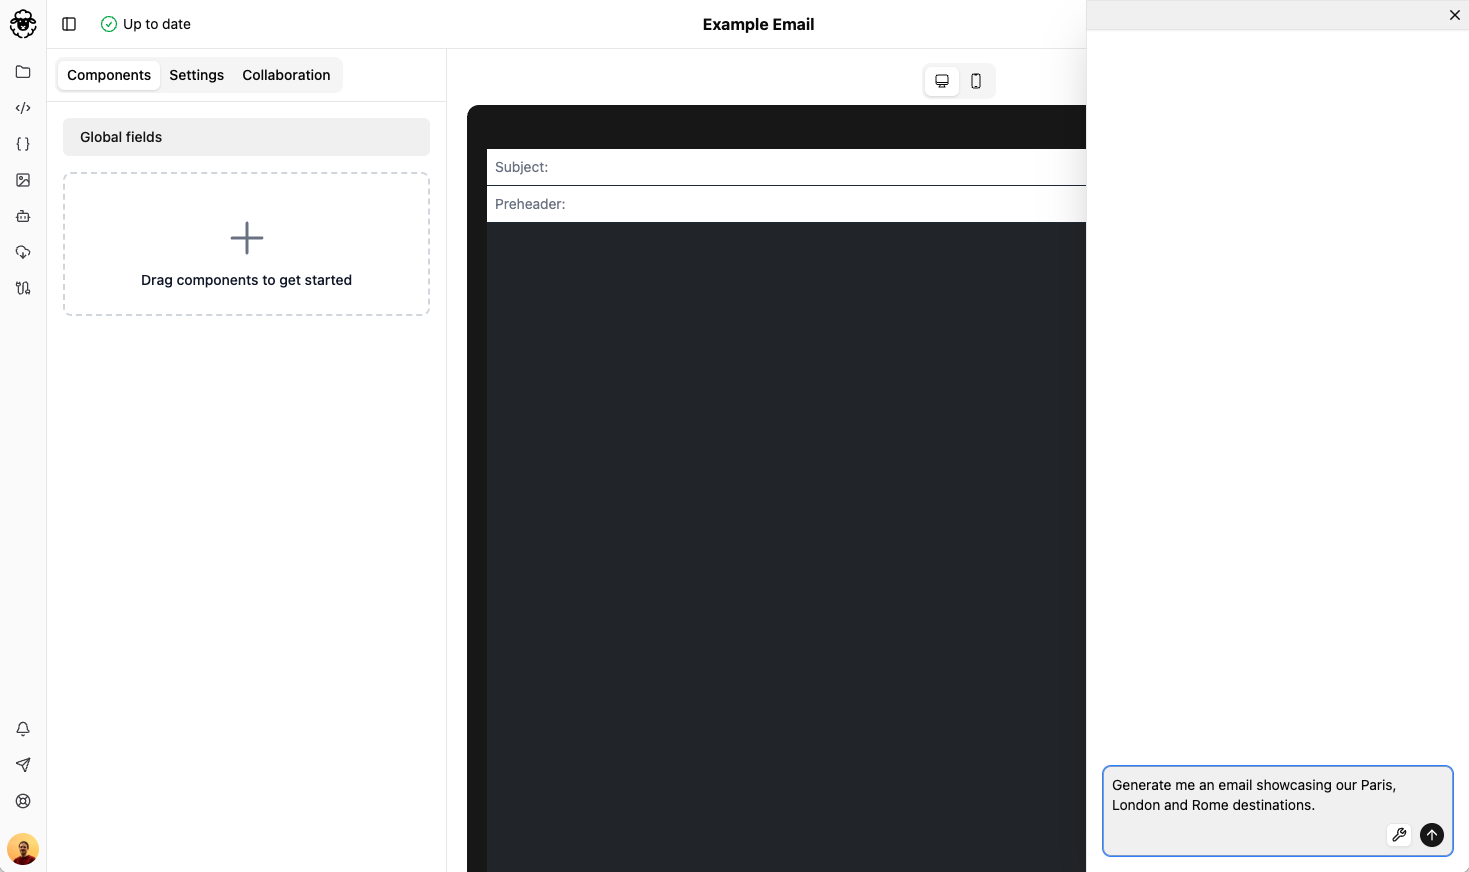This screenshot has height=872, width=1469.
Task: Click the wrench tools icon in chat box
Action: coord(1399,835)
